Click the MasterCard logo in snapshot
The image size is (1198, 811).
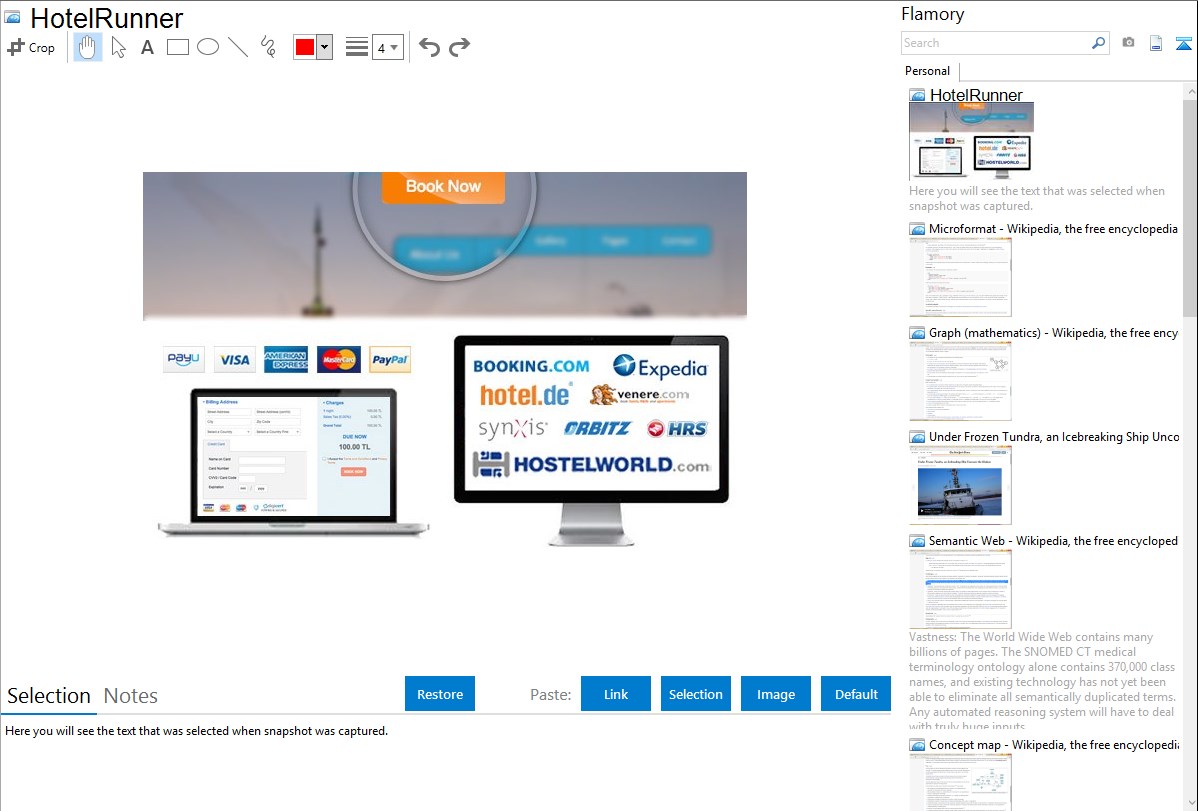click(338, 359)
